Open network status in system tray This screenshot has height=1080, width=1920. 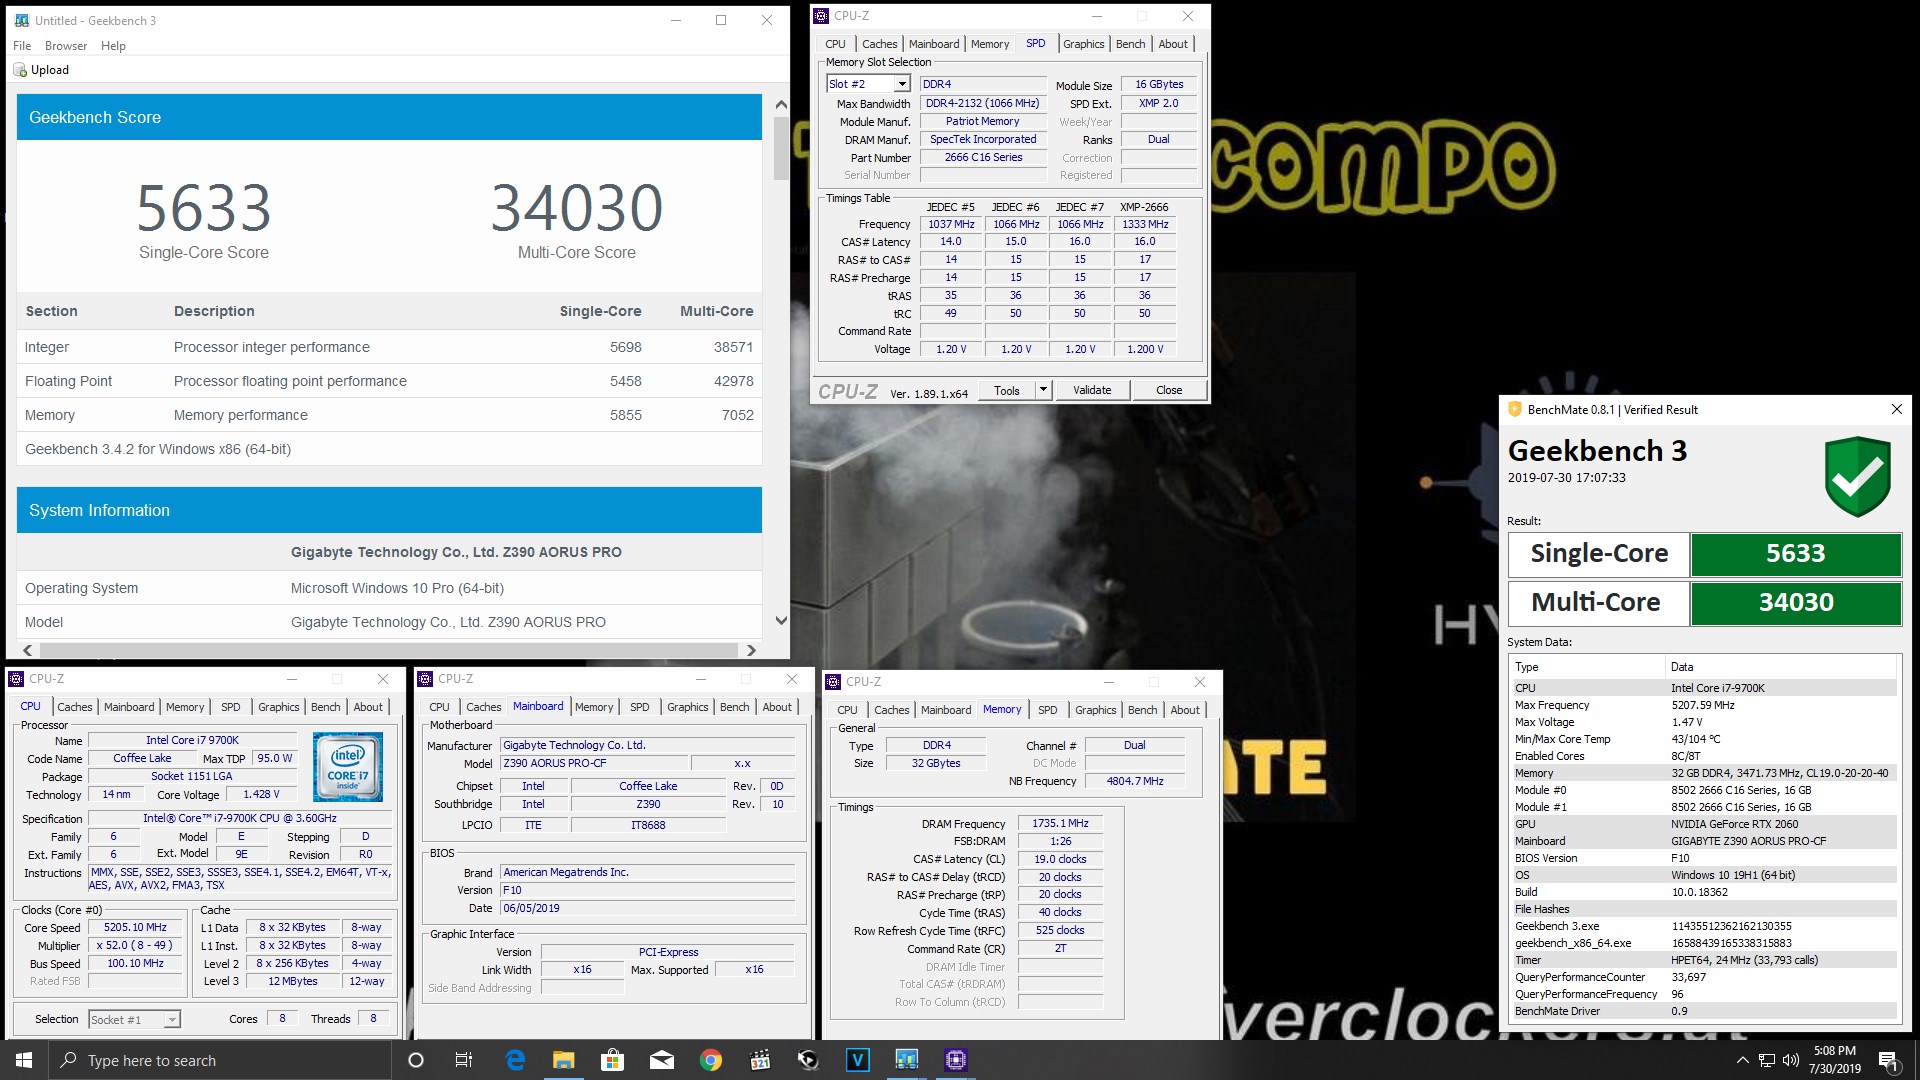tap(1767, 1060)
